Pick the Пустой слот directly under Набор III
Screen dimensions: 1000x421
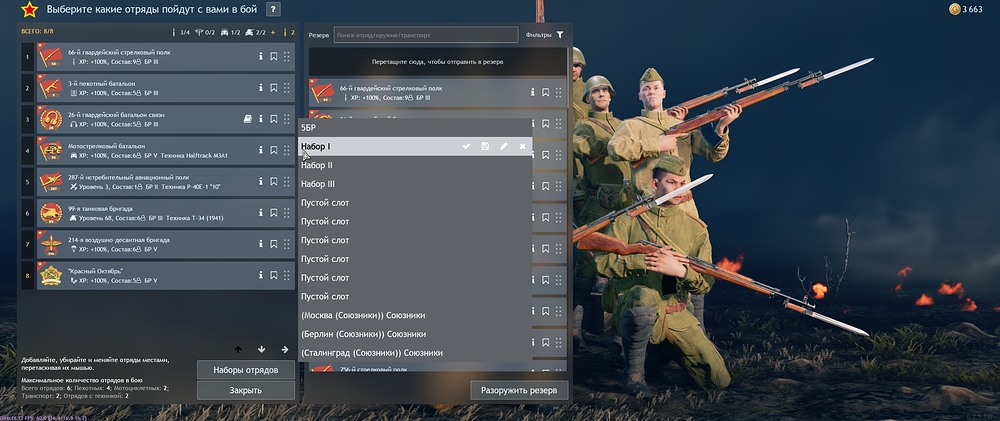click(415, 203)
